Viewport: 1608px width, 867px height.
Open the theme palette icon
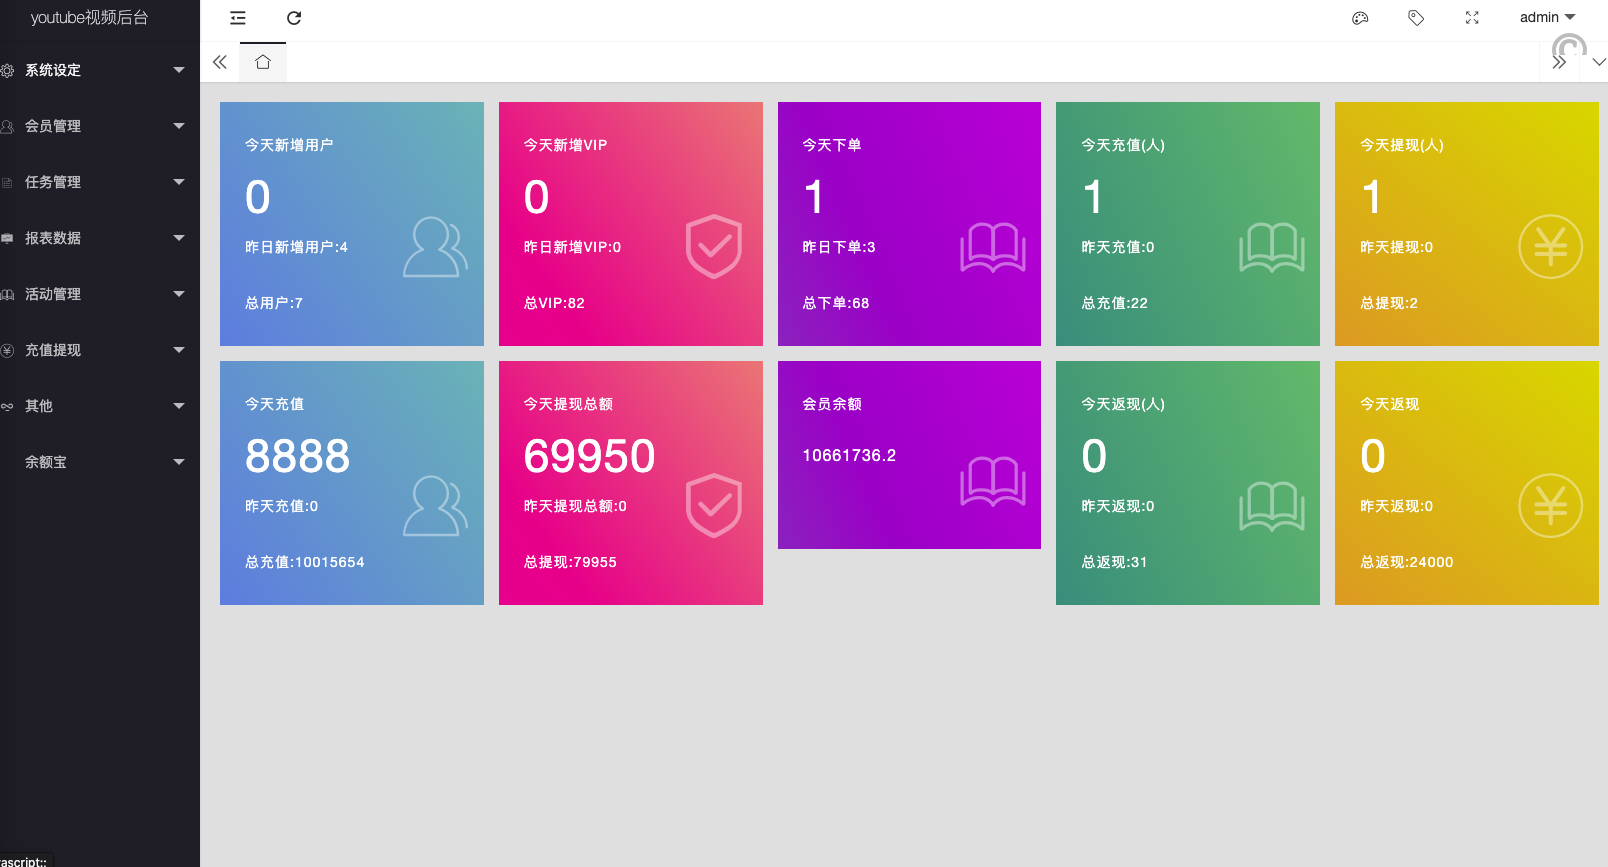point(1360,18)
